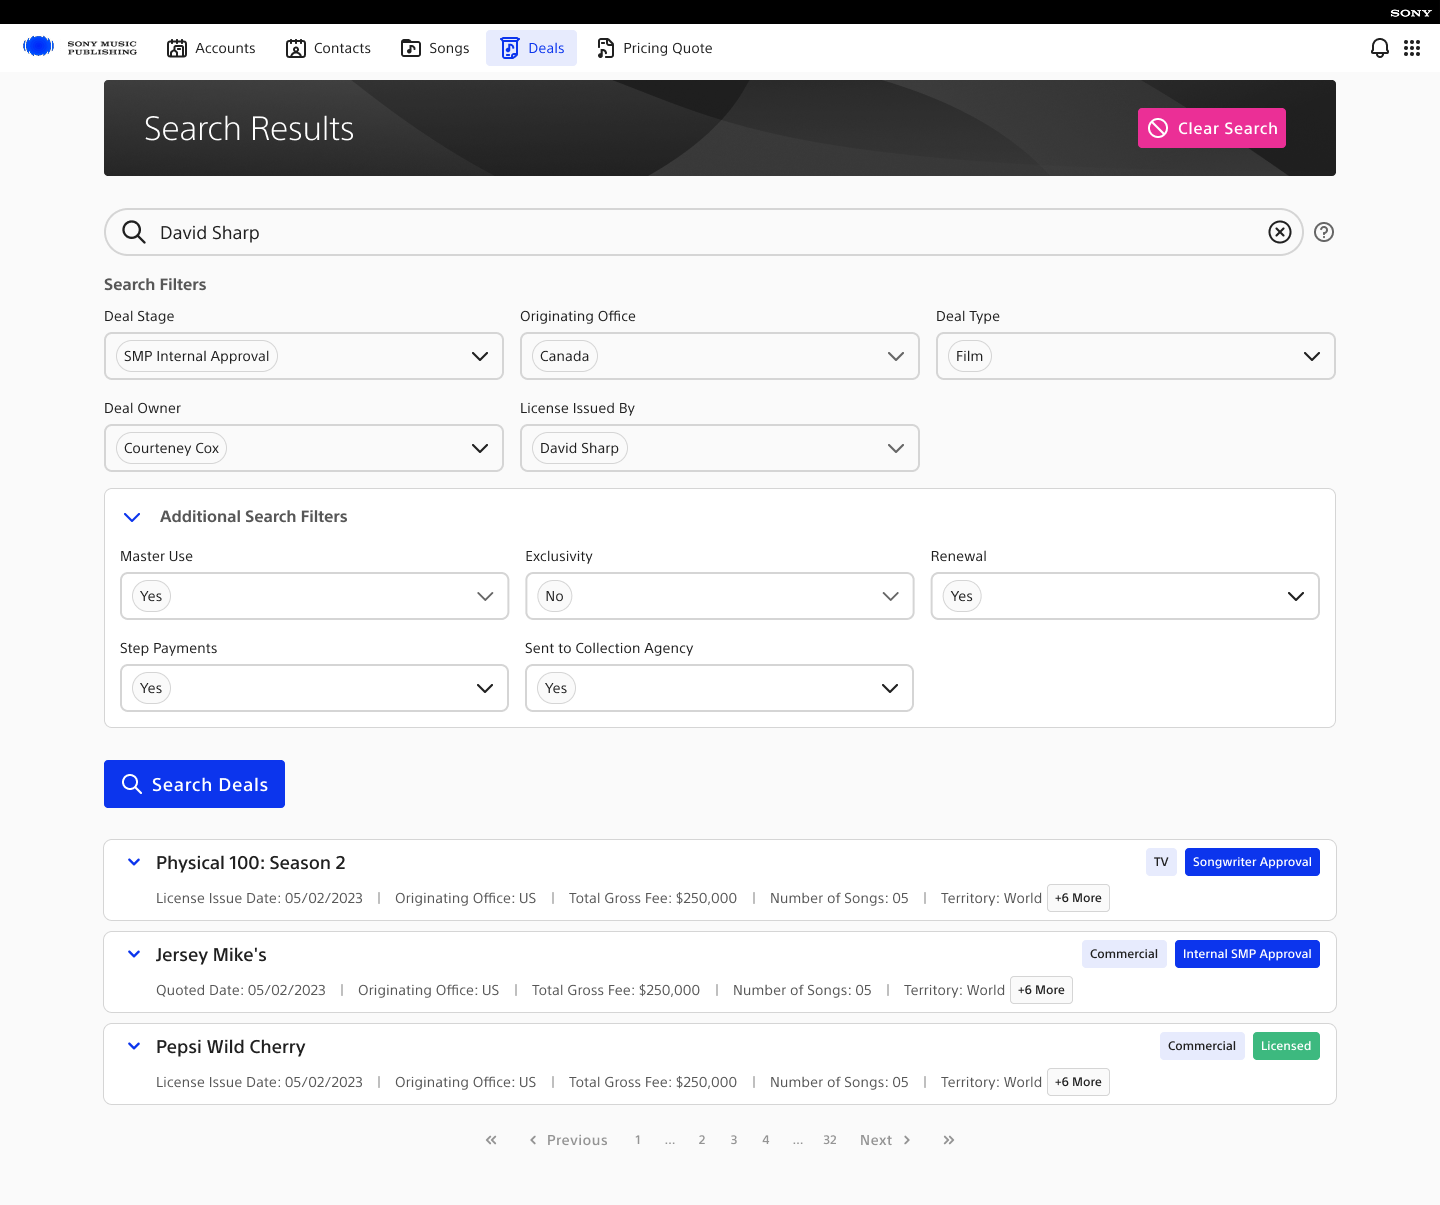Click the Songwriter Approval status badge

pos(1252,862)
